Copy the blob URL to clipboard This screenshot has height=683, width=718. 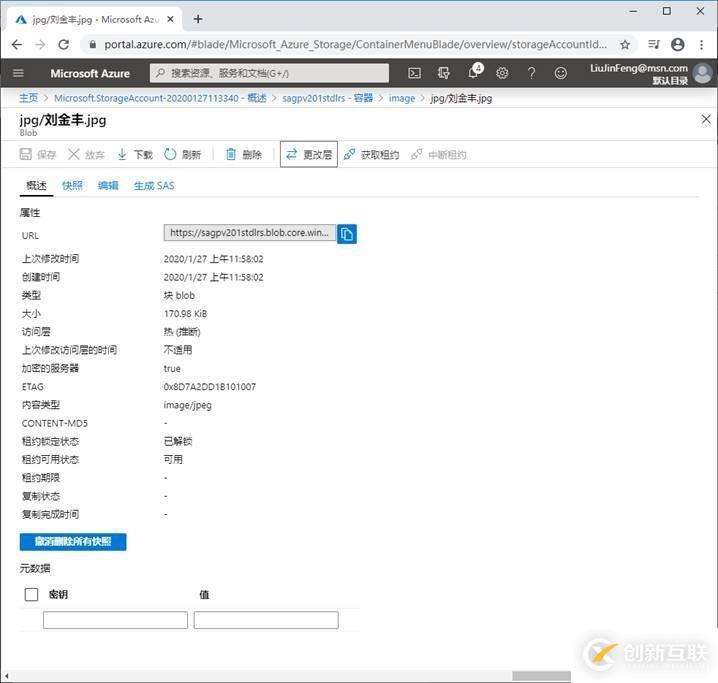[347, 234]
